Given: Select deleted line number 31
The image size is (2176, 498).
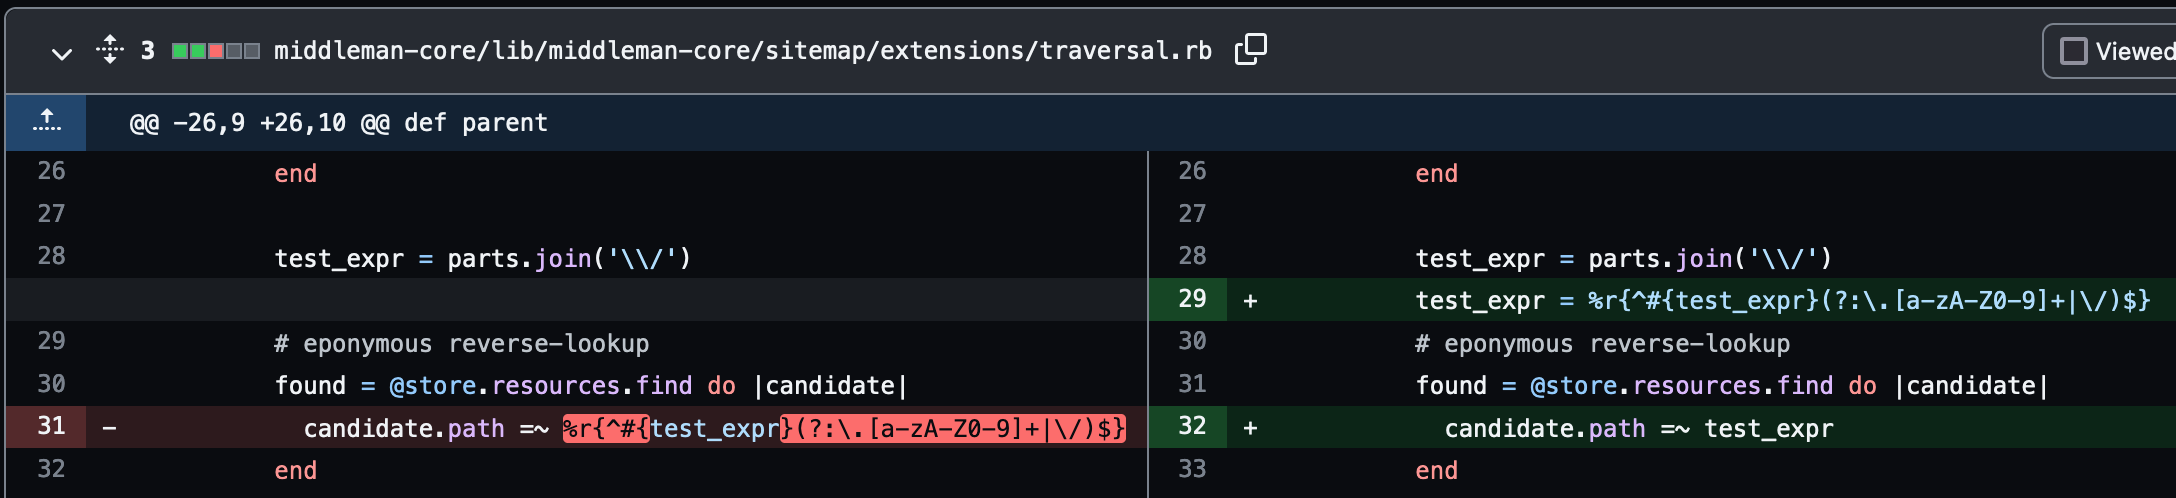Looking at the screenshot, I should 51,426.
